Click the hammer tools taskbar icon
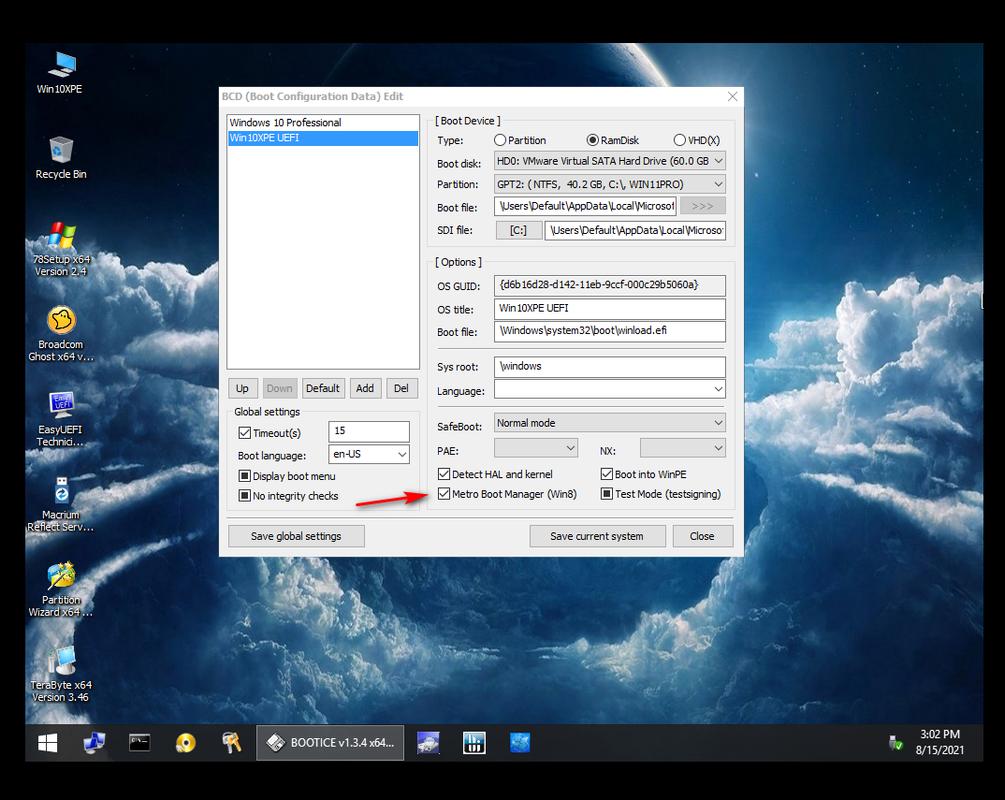 click(231, 743)
